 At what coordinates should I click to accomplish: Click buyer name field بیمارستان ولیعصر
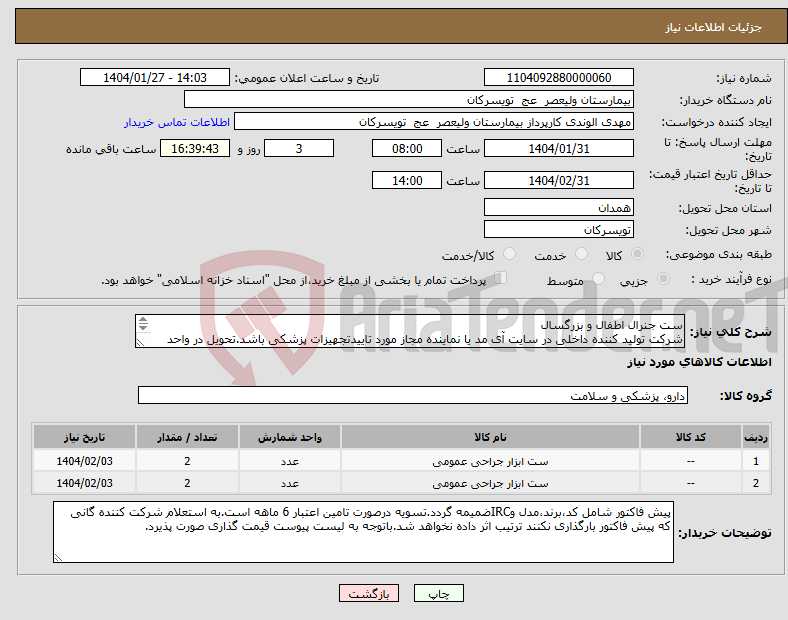(x=409, y=99)
